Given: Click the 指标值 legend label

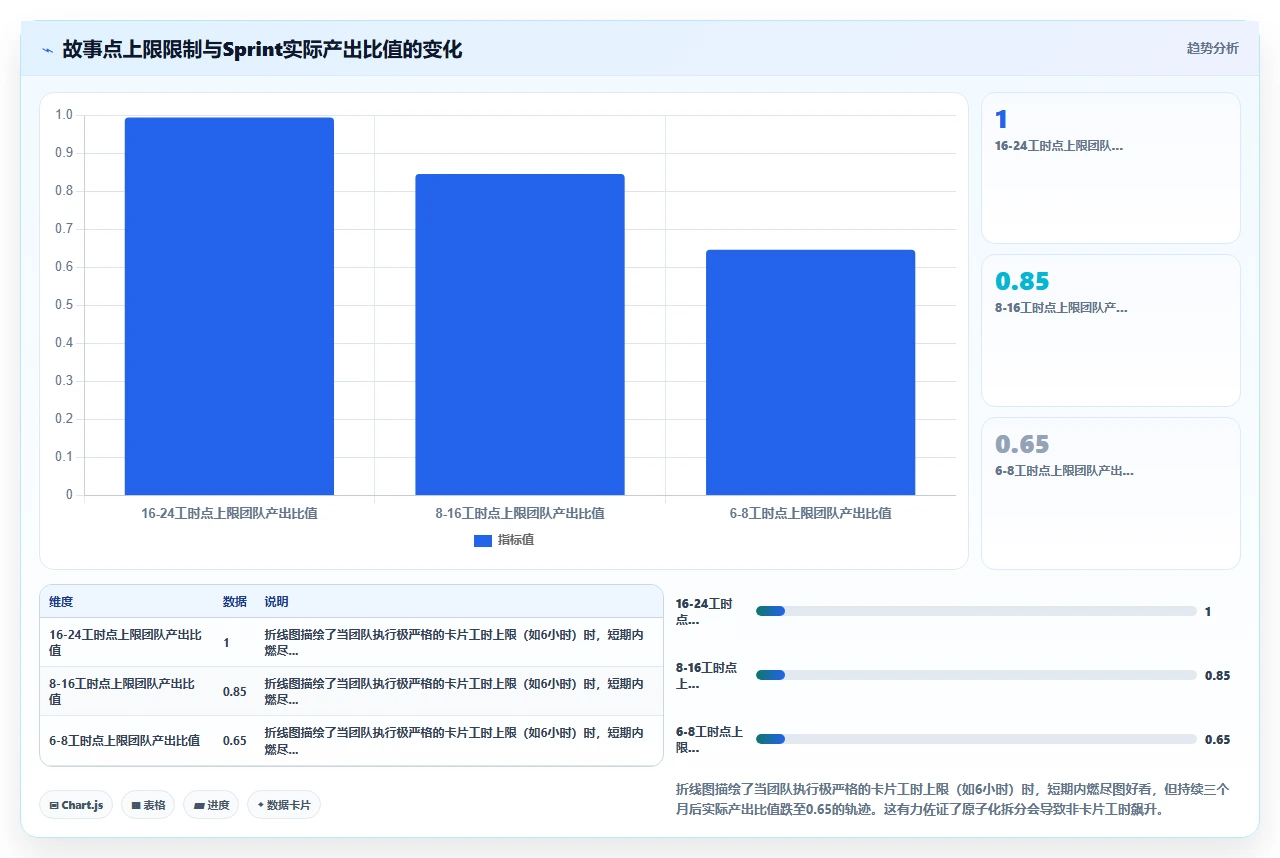Looking at the screenshot, I should (516, 540).
